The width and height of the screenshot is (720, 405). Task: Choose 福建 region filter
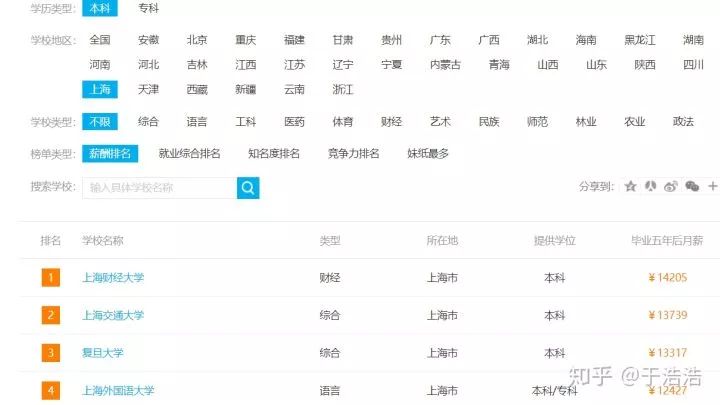(294, 40)
